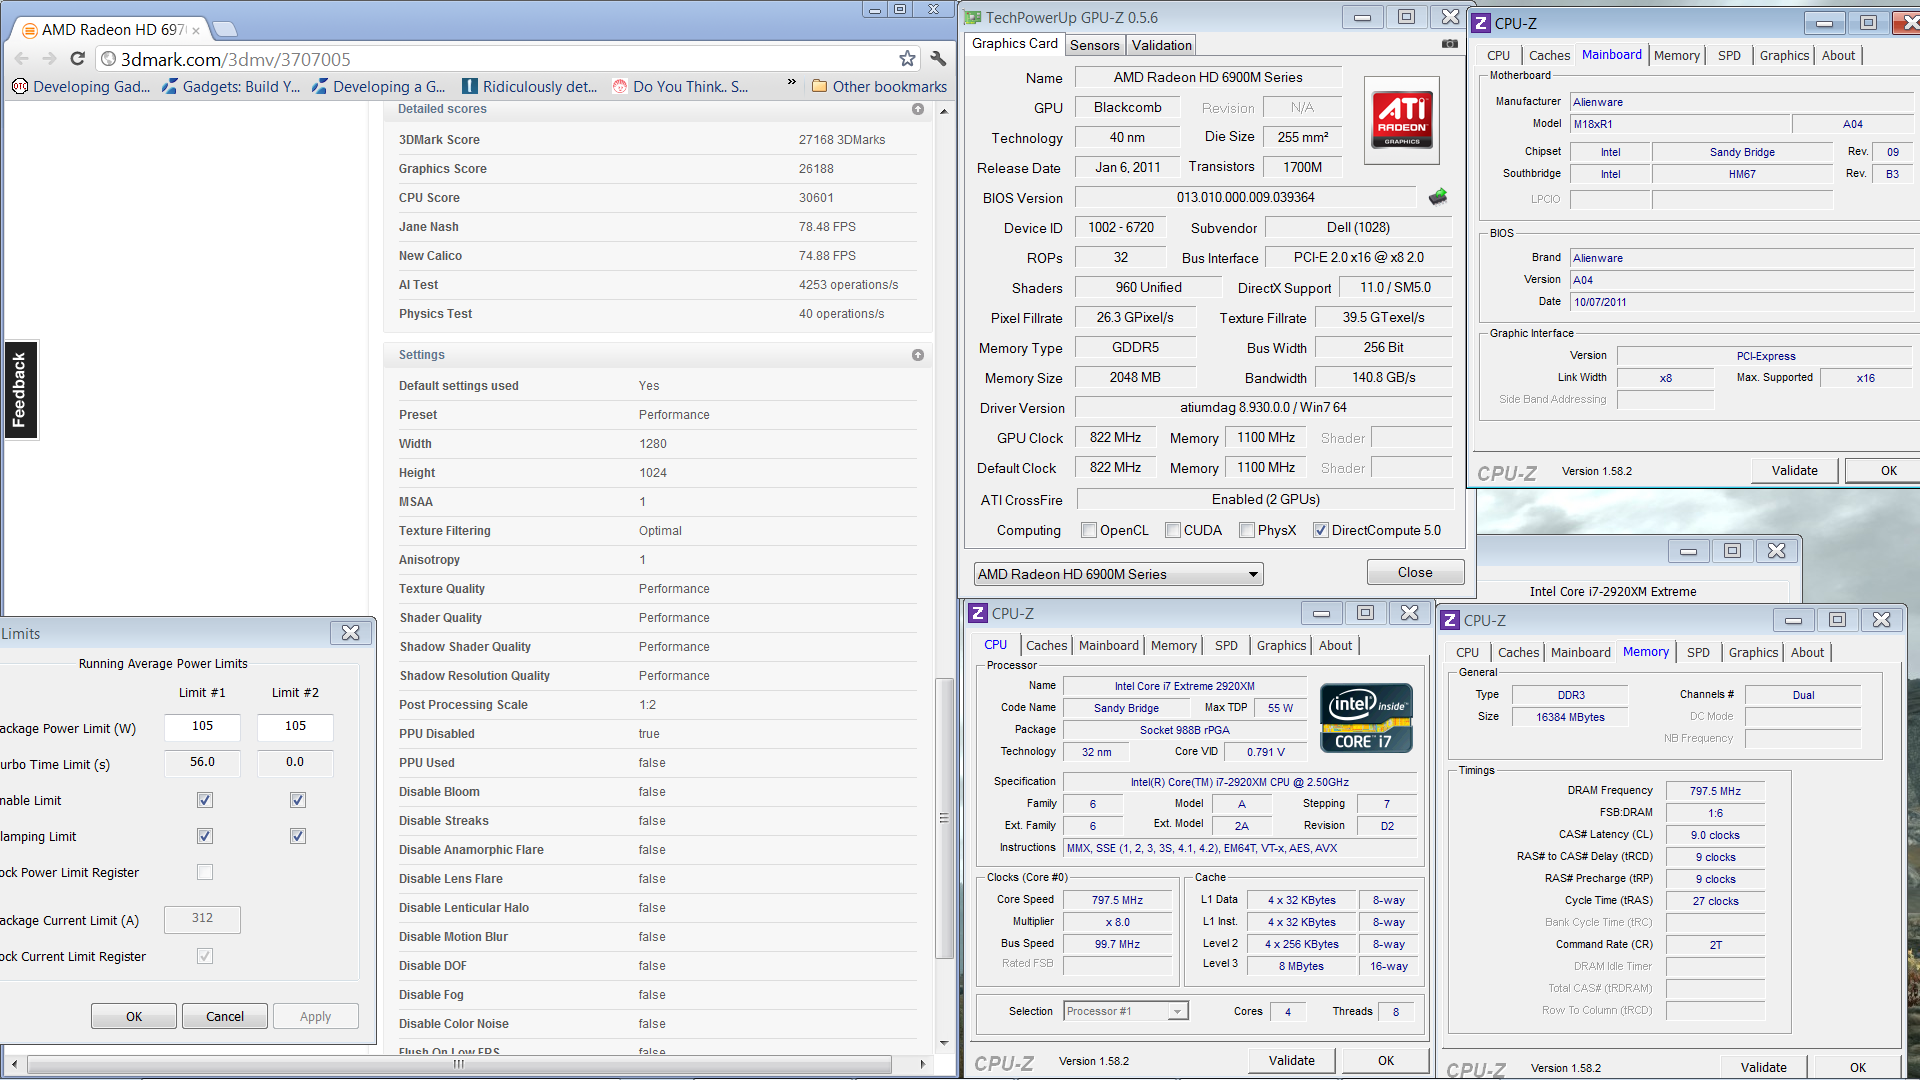The image size is (1920, 1080).
Task: Click OK in CPU-Z Memory window
Action: tap(1857, 1068)
